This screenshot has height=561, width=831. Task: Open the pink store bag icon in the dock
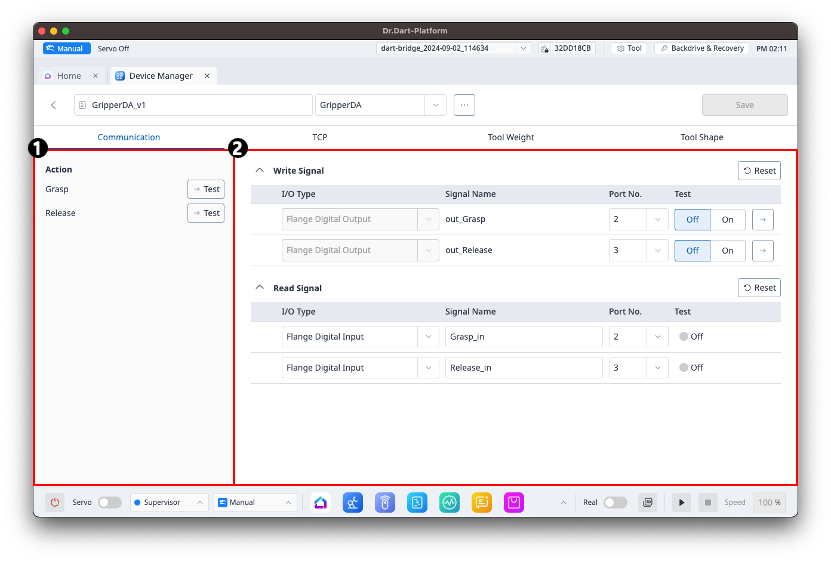click(x=514, y=502)
